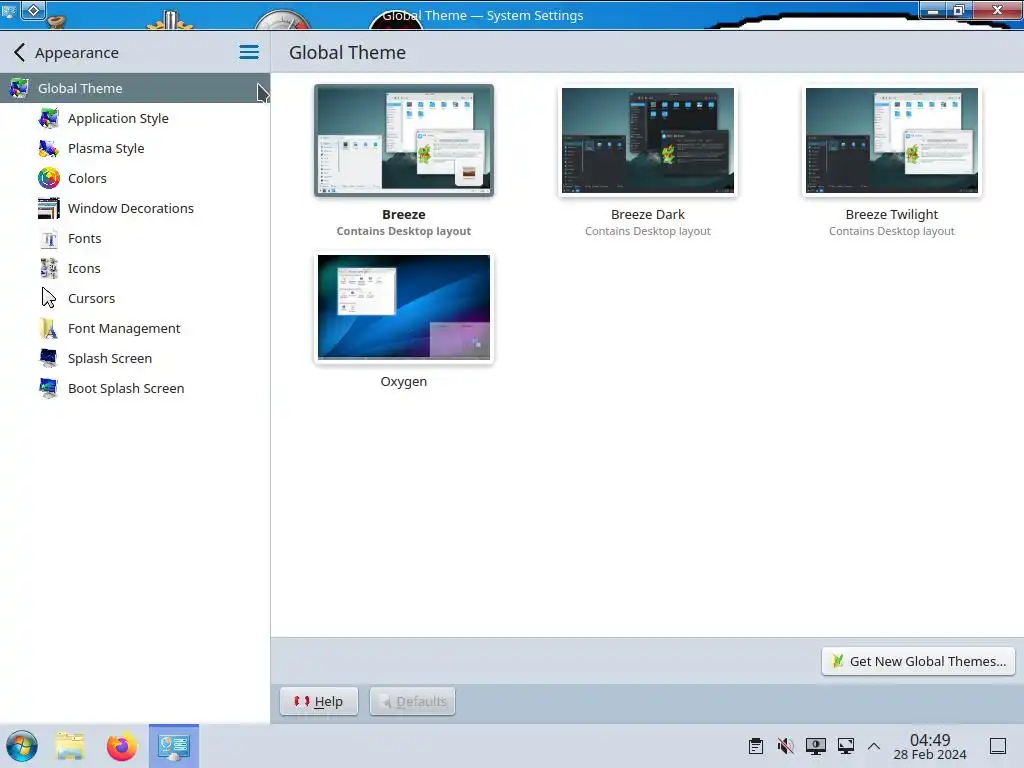Open Fonts settings page
Viewport: 1024px width, 768px height.
click(135, 238)
